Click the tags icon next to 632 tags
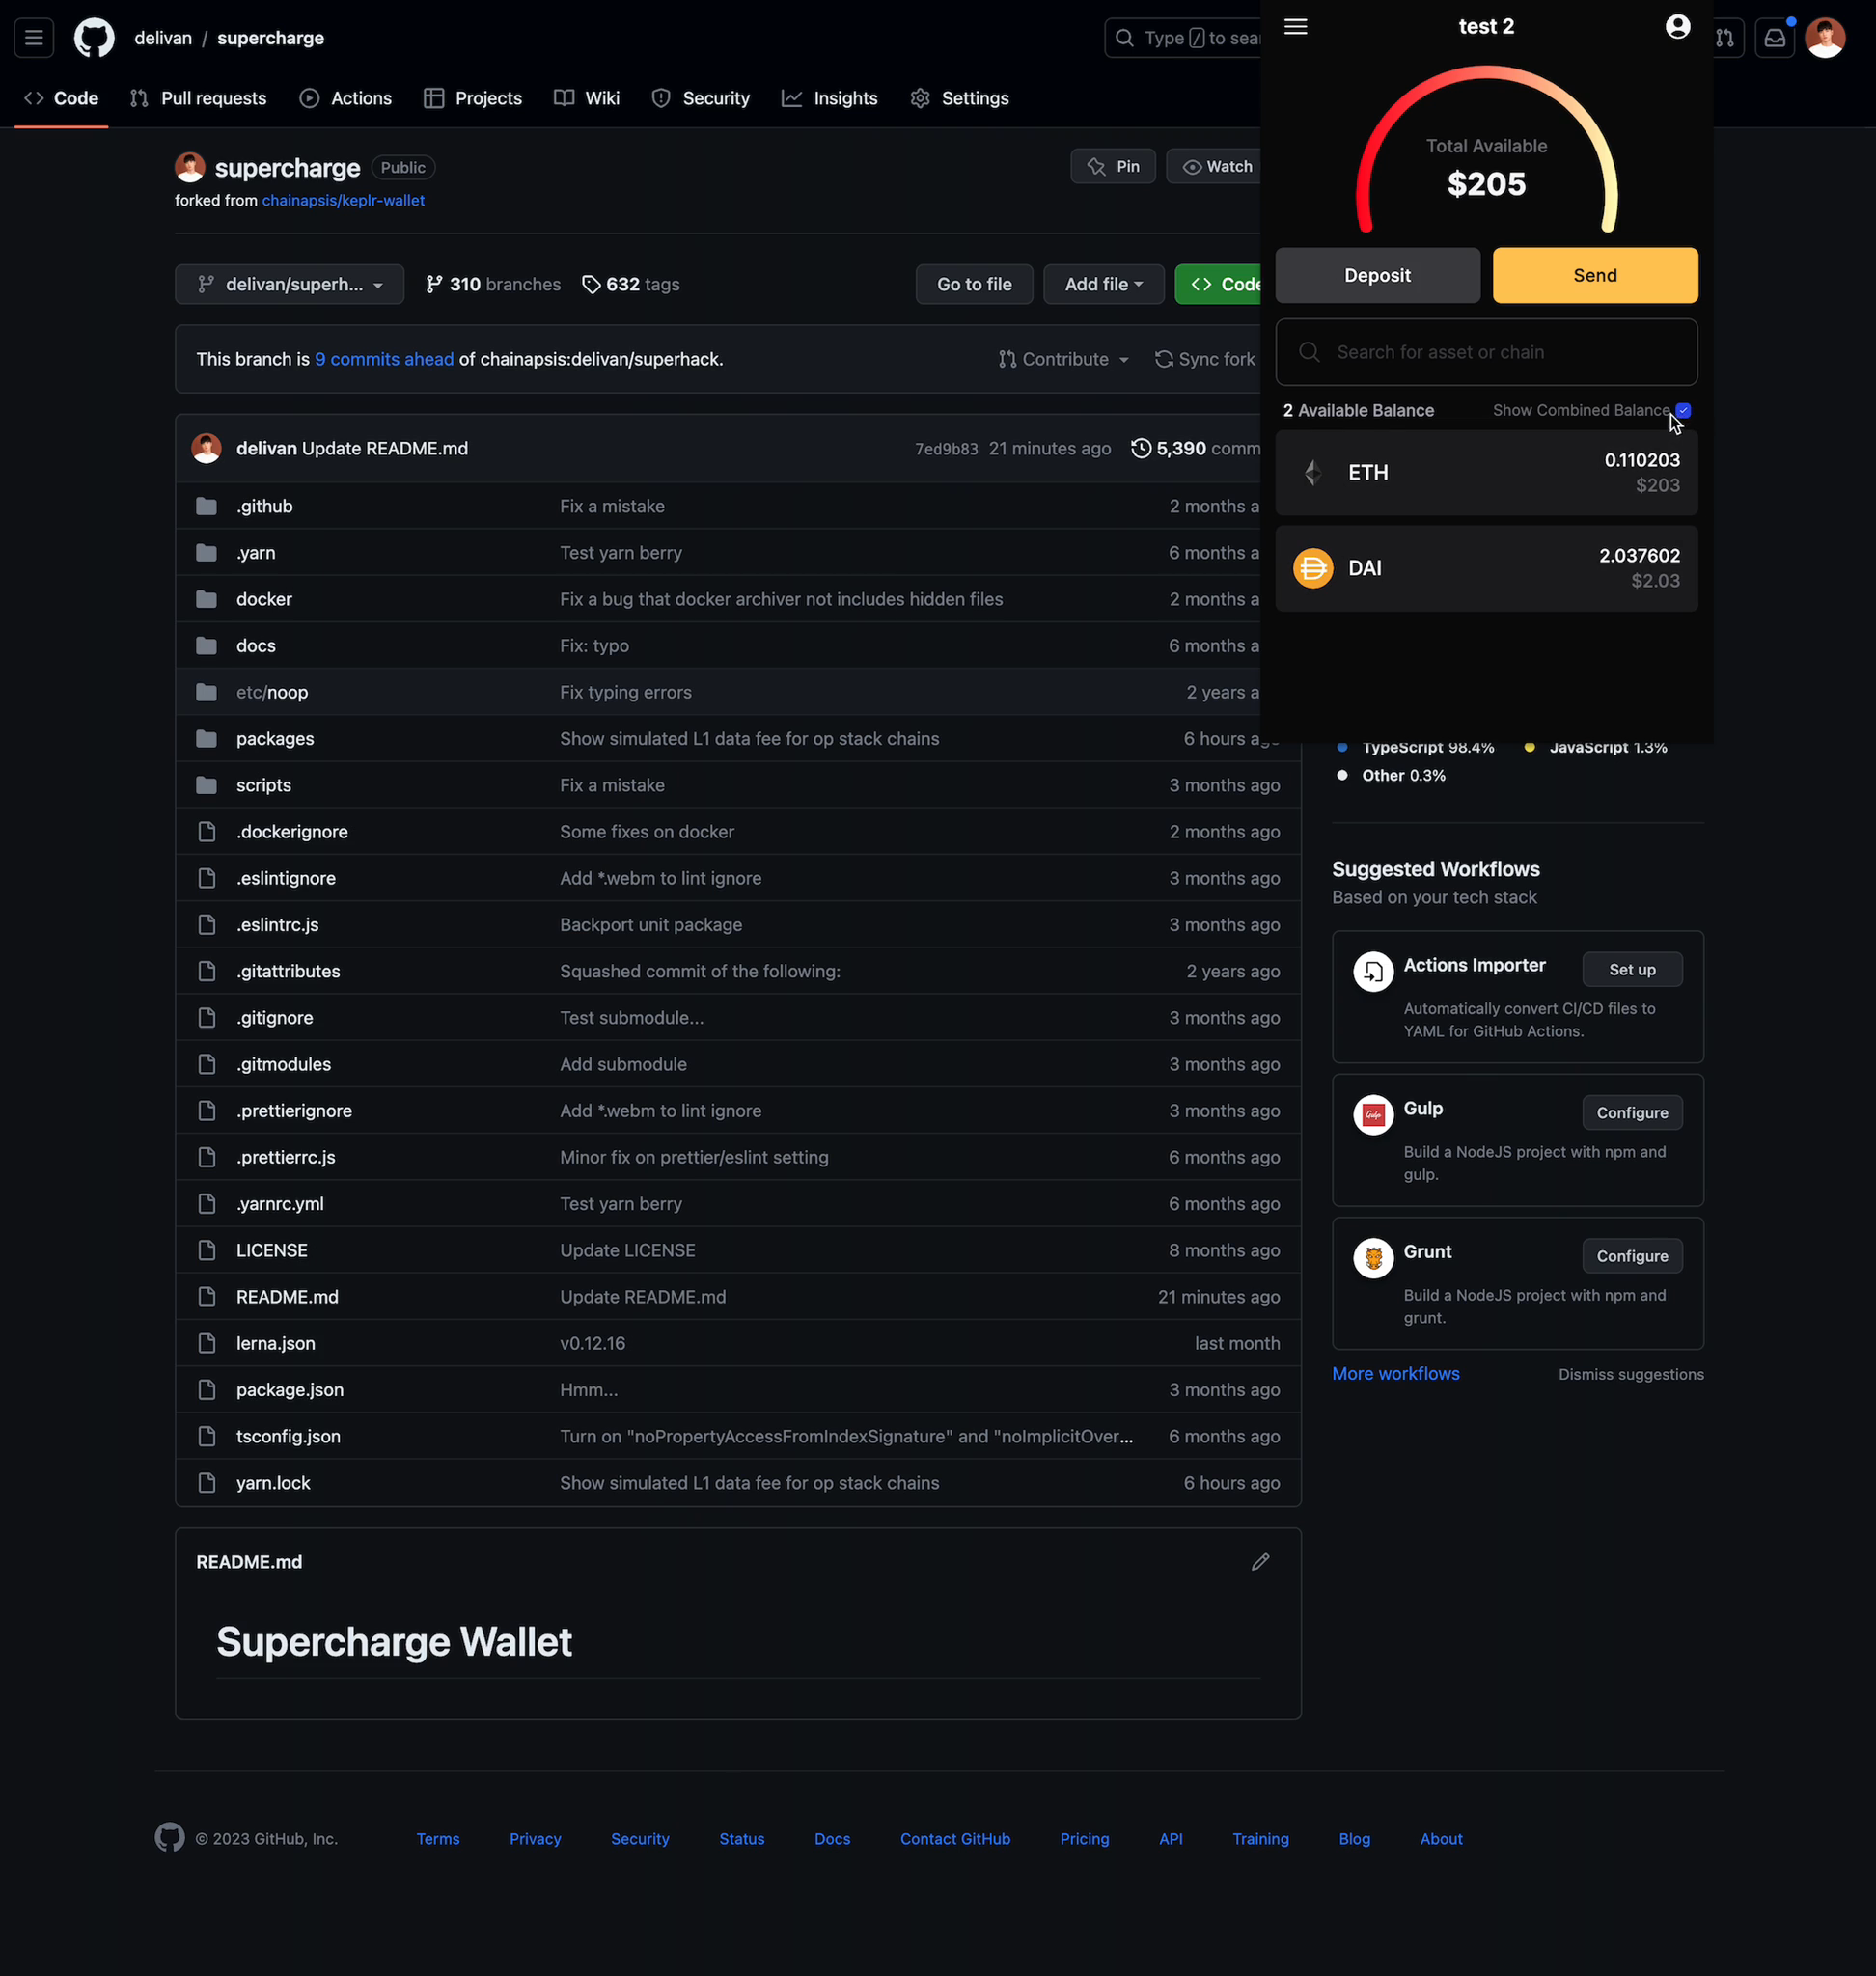Screen dimensions: 1876x1976 [591, 284]
